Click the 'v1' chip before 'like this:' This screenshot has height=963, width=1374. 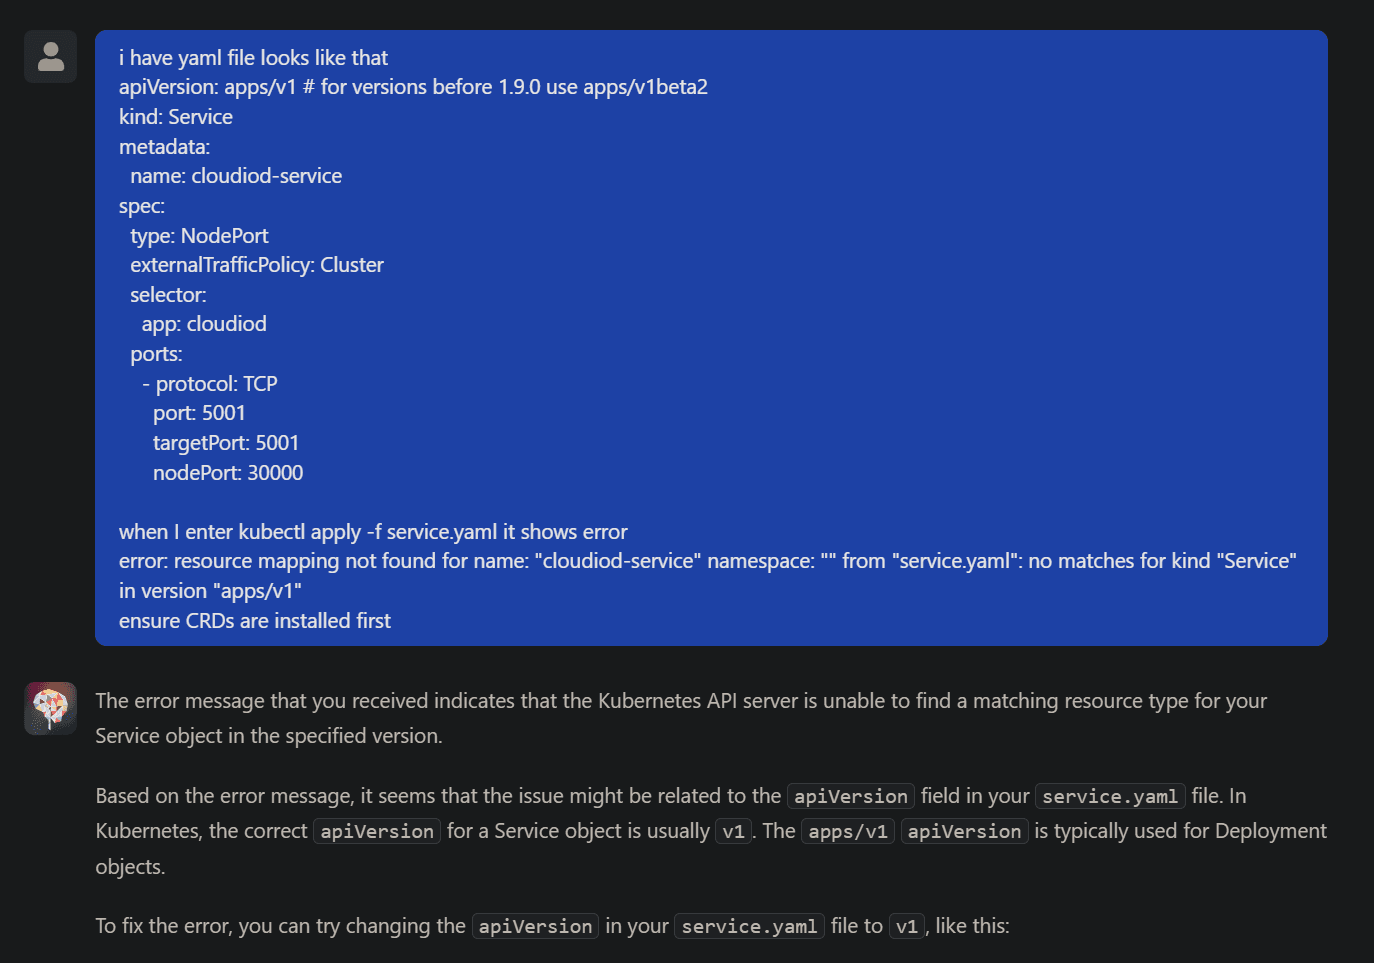[907, 926]
